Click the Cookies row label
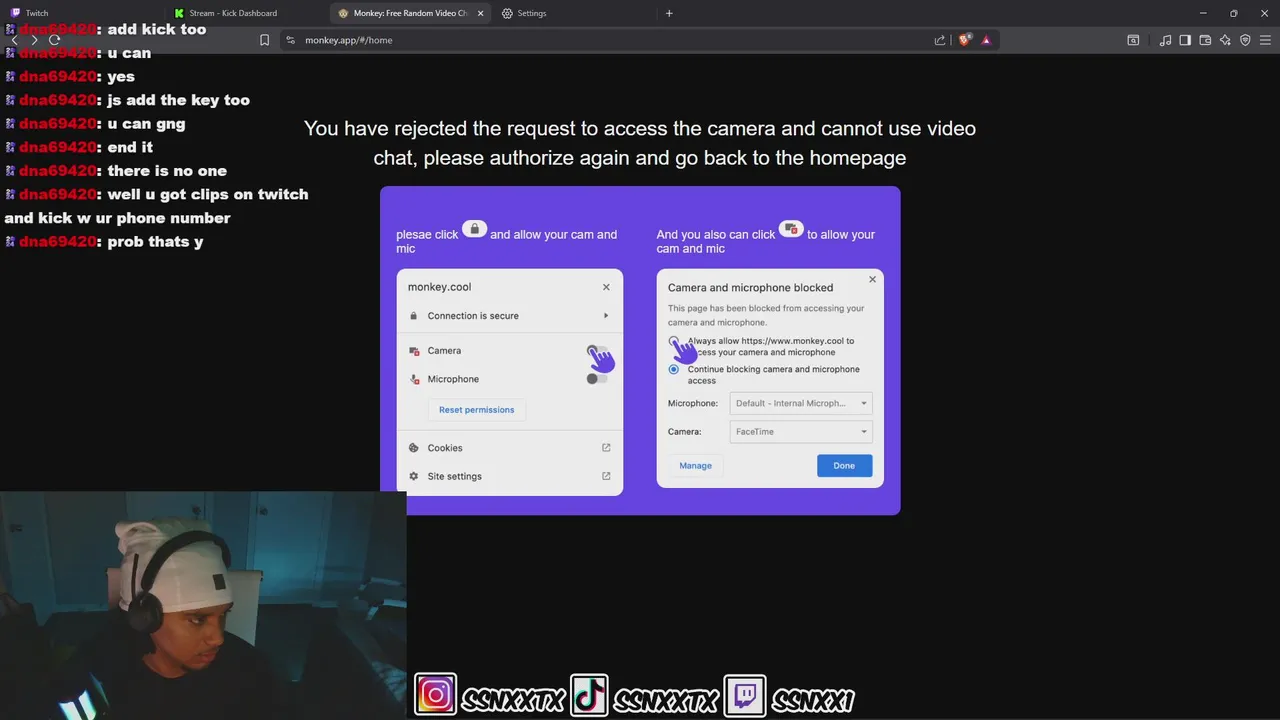This screenshot has height=720, width=1280. [445, 448]
